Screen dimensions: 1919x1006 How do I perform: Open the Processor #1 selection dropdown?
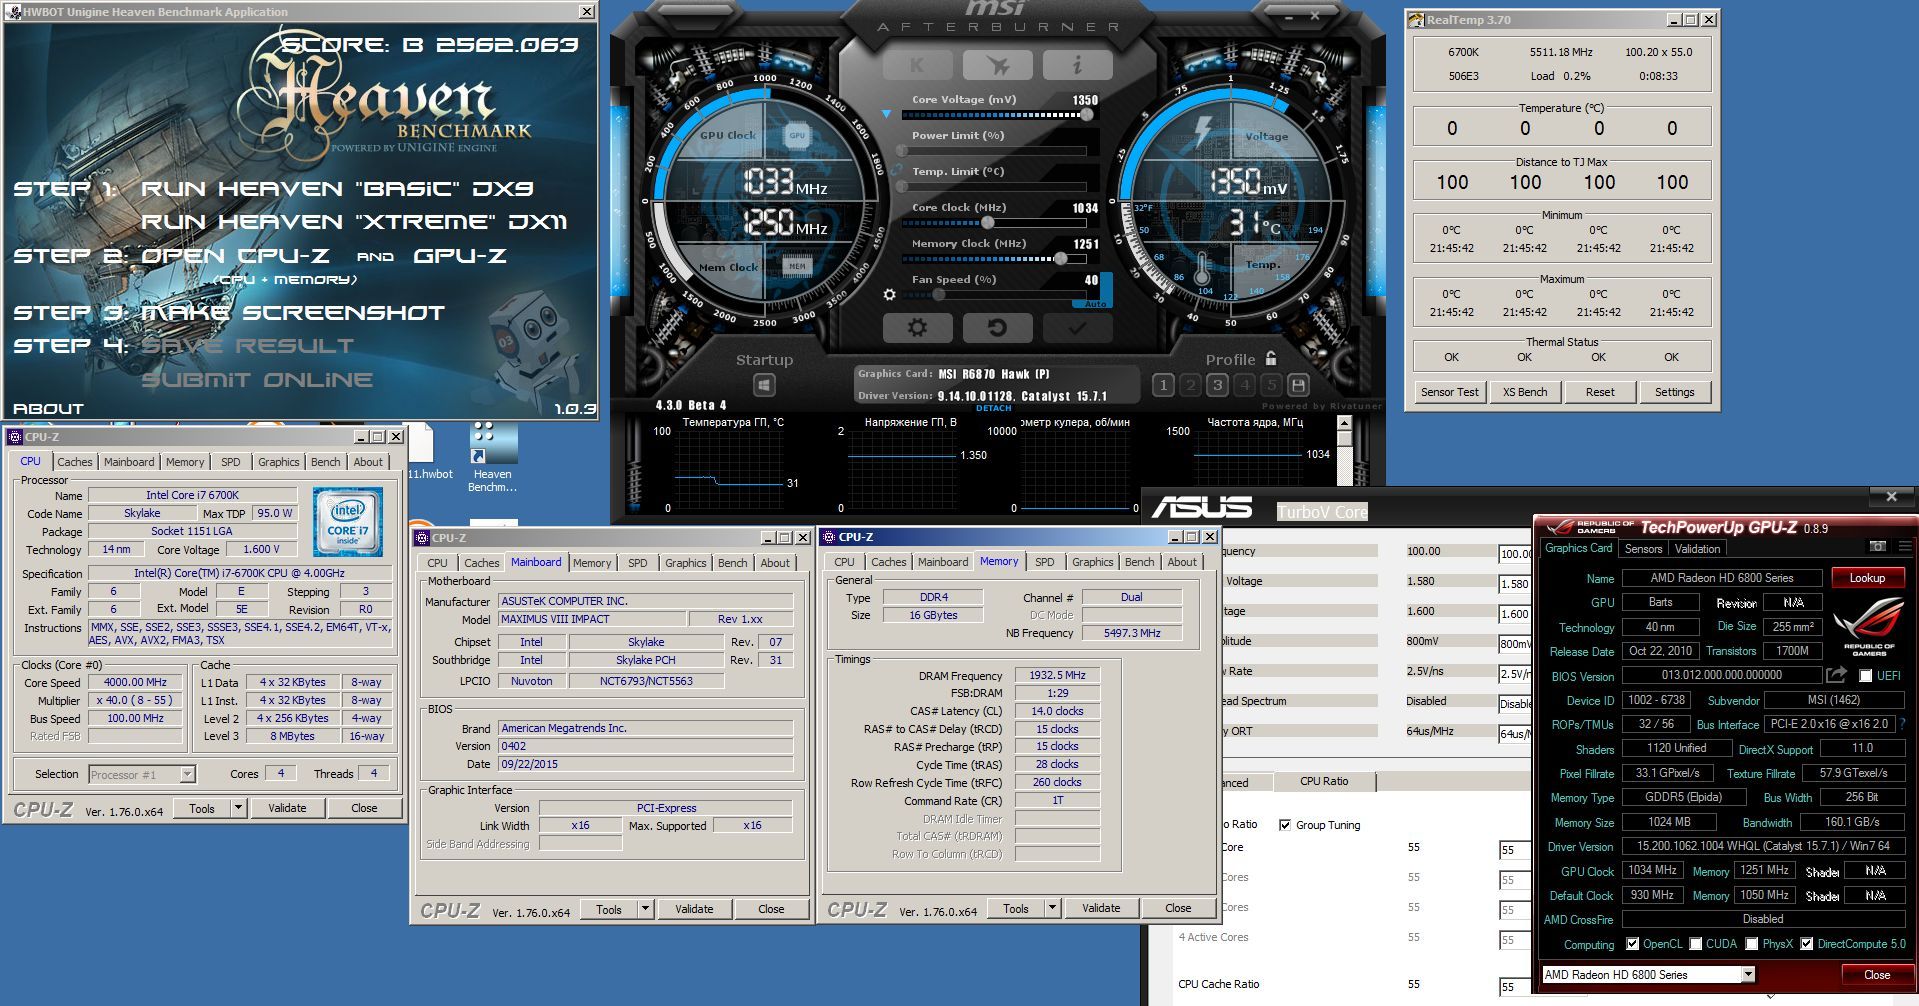[187, 774]
